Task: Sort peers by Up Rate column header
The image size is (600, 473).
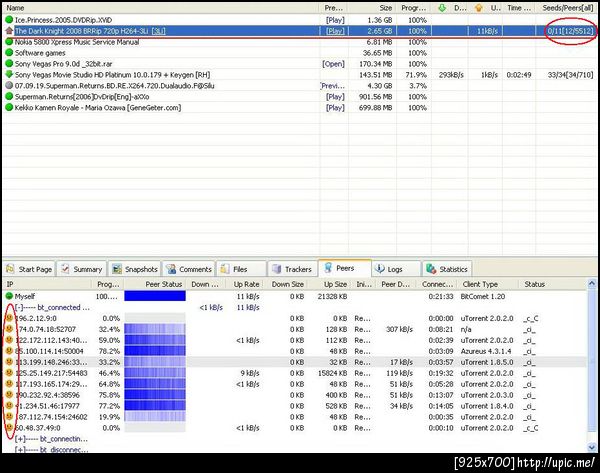Action: [x=244, y=284]
